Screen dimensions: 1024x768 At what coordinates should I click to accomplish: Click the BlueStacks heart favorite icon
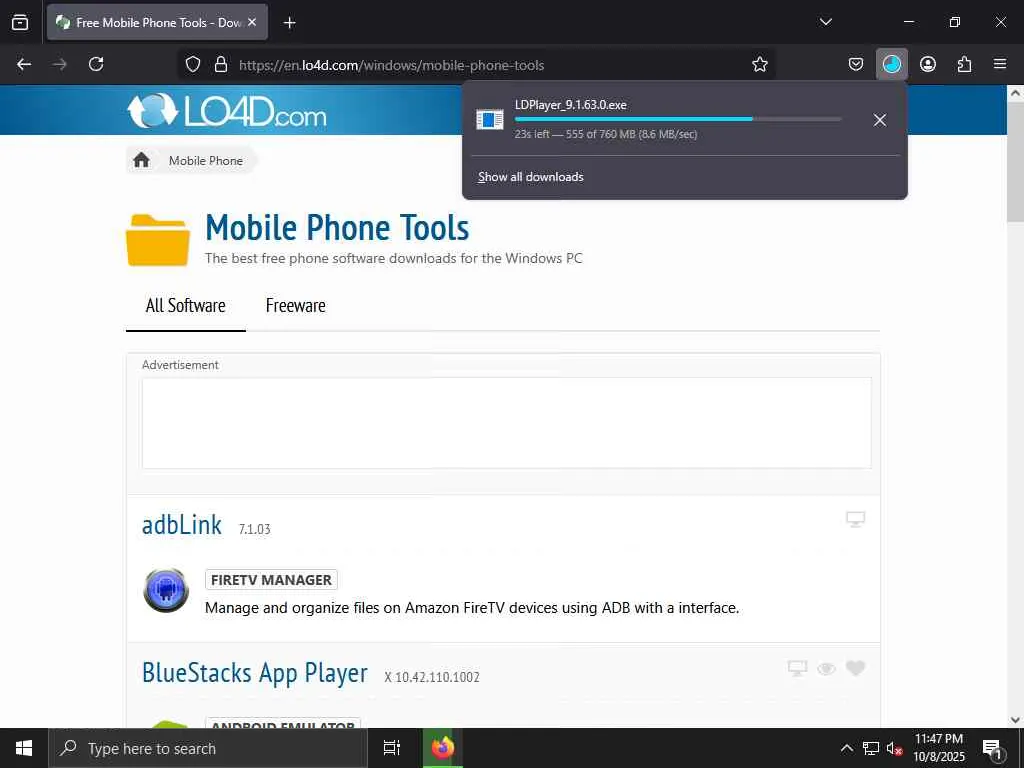[x=856, y=668]
